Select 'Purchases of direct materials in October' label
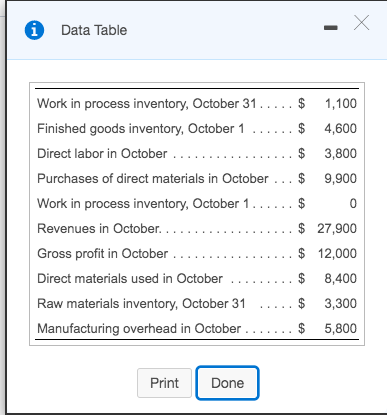387x415 pixels. click(x=153, y=179)
